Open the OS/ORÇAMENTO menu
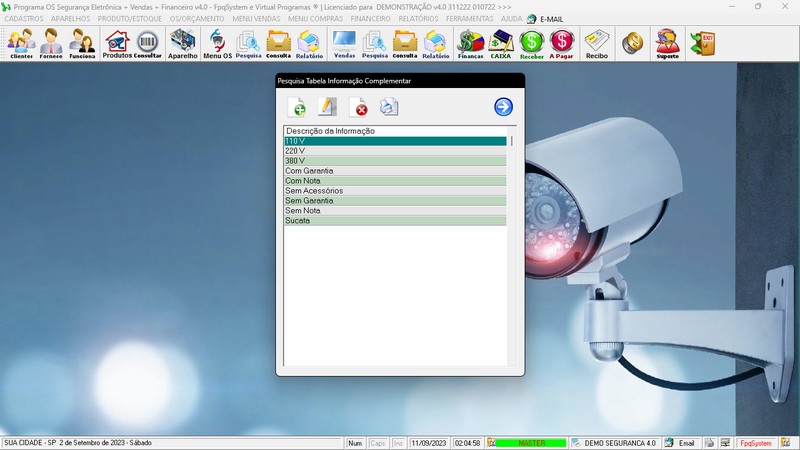This screenshot has width=800, height=450. [197, 18]
